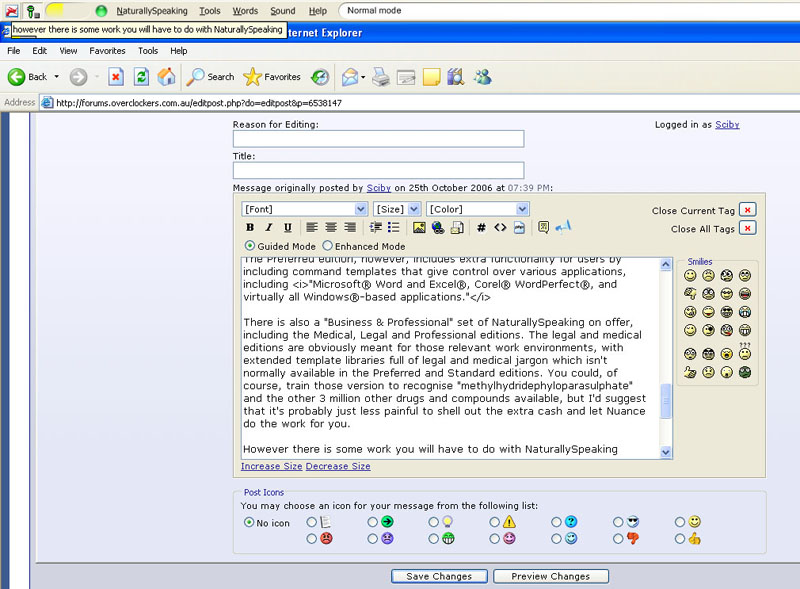Screen dimensions: 800x589
Task: Choose the warning triangle post icon radio
Action: pos(494,522)
